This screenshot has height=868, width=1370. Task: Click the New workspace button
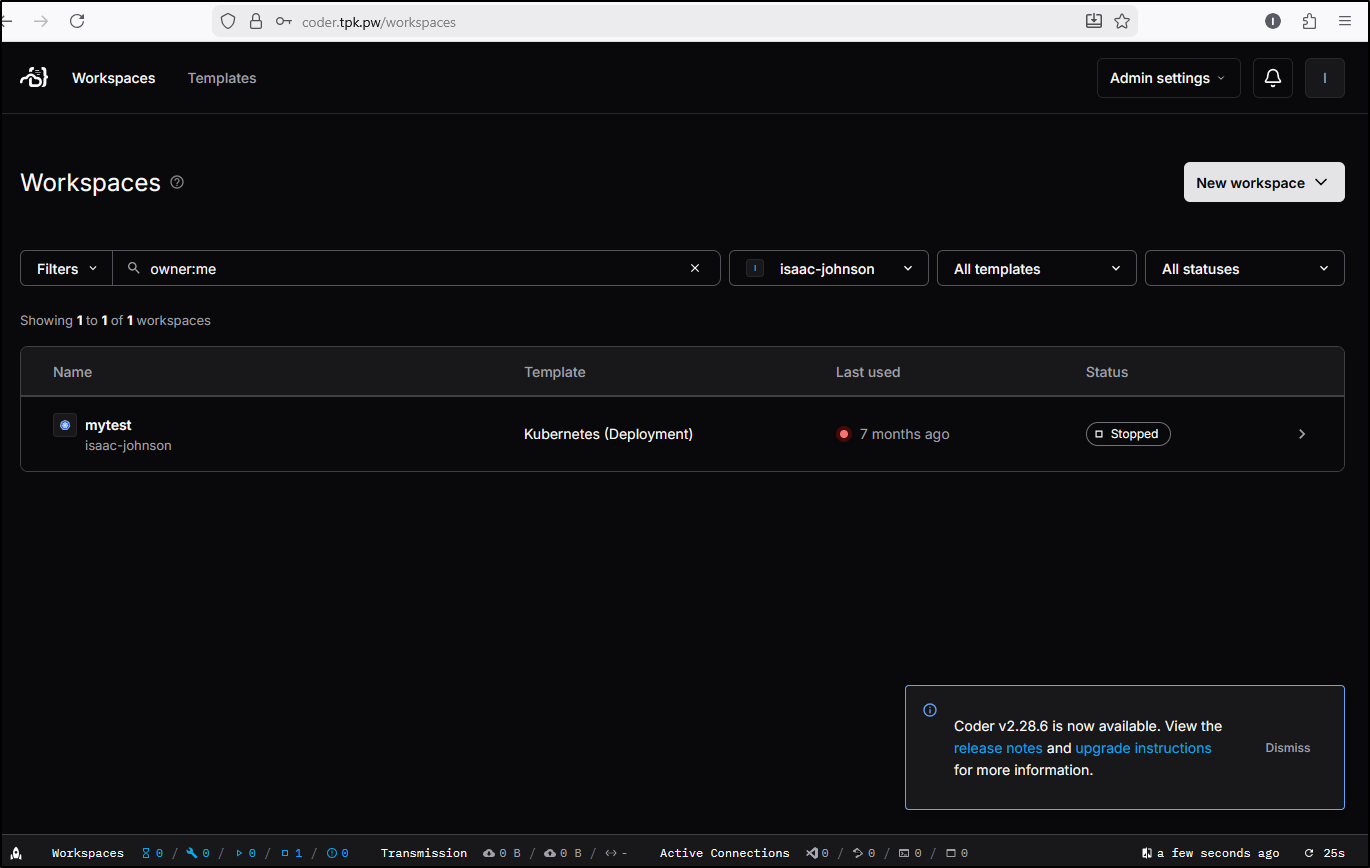point(1263,183)
